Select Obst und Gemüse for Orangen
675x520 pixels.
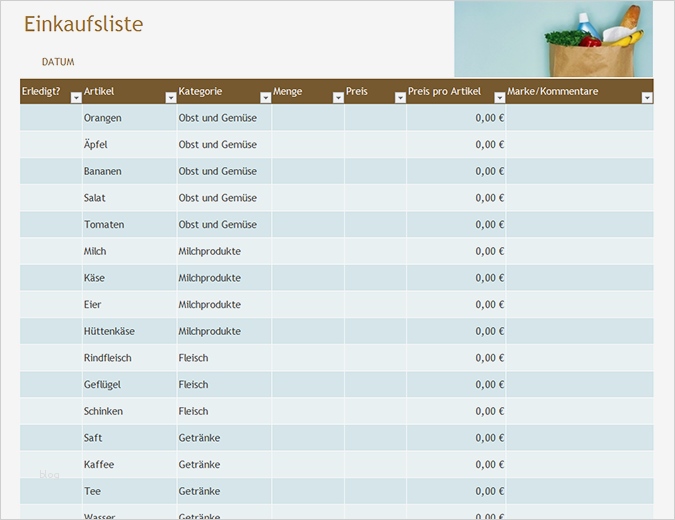pyautogui.click(x=224, y=118)
